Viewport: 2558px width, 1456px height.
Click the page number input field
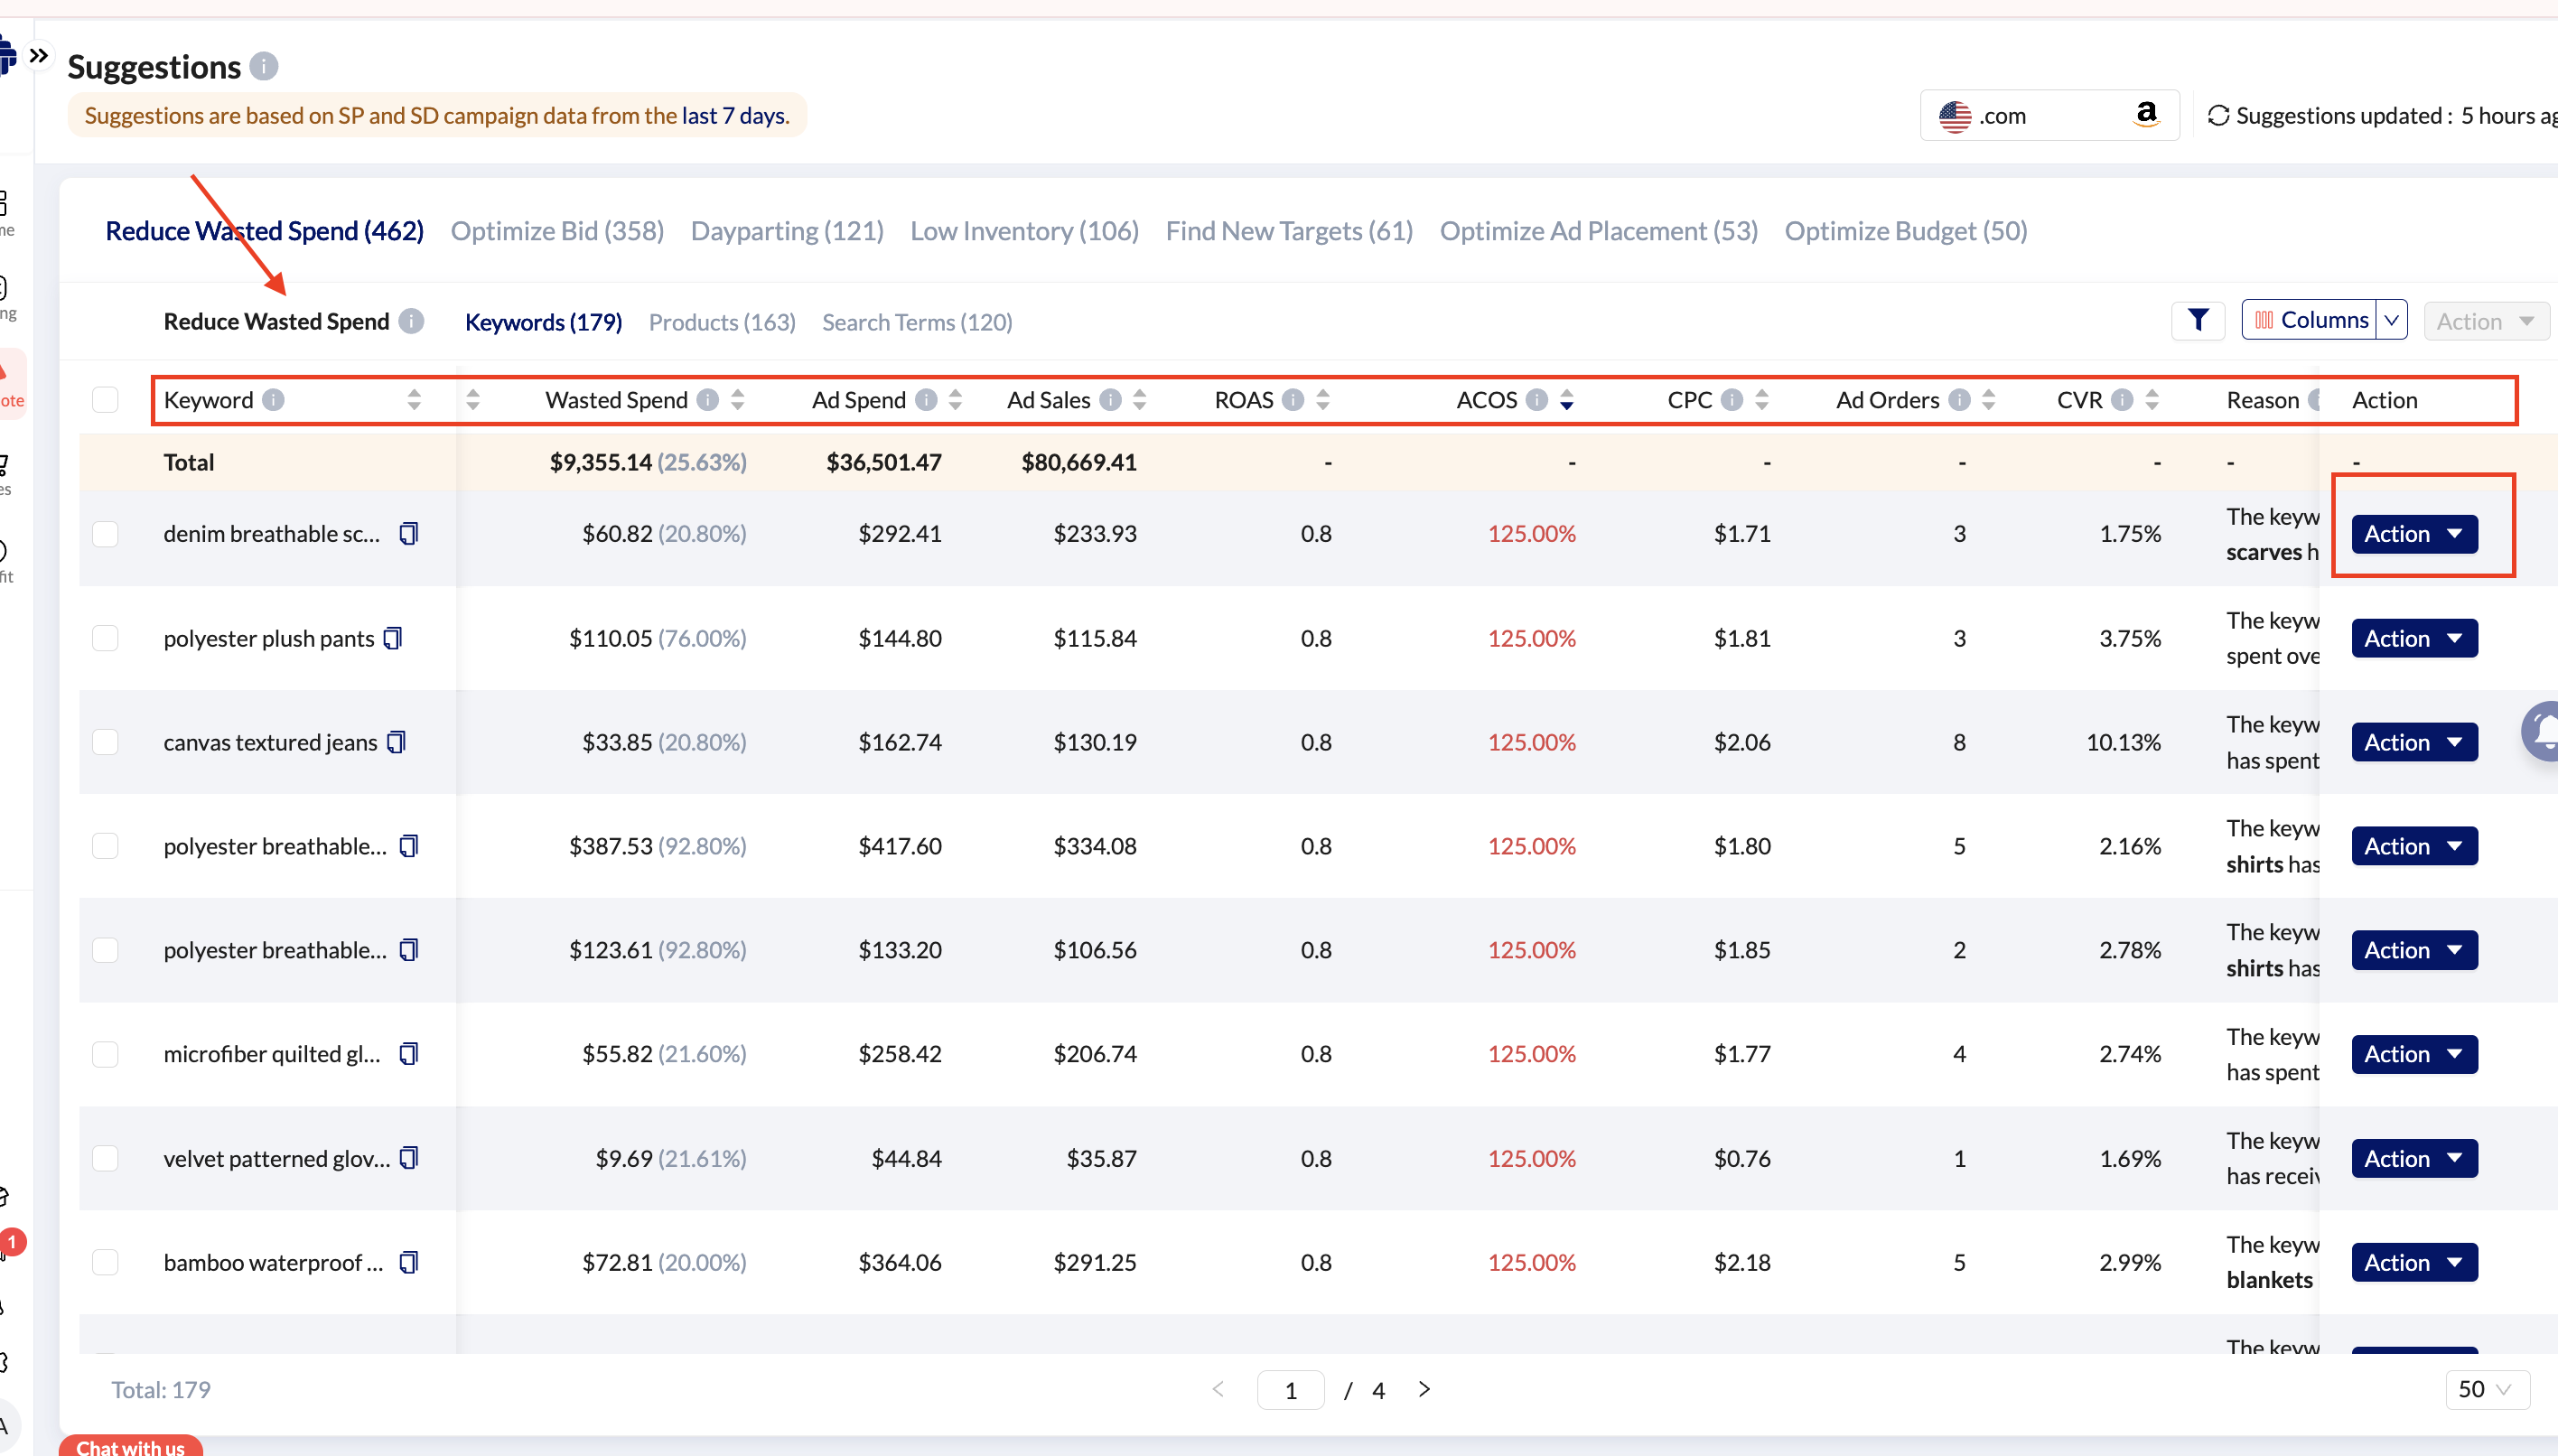point(1290,1389)
